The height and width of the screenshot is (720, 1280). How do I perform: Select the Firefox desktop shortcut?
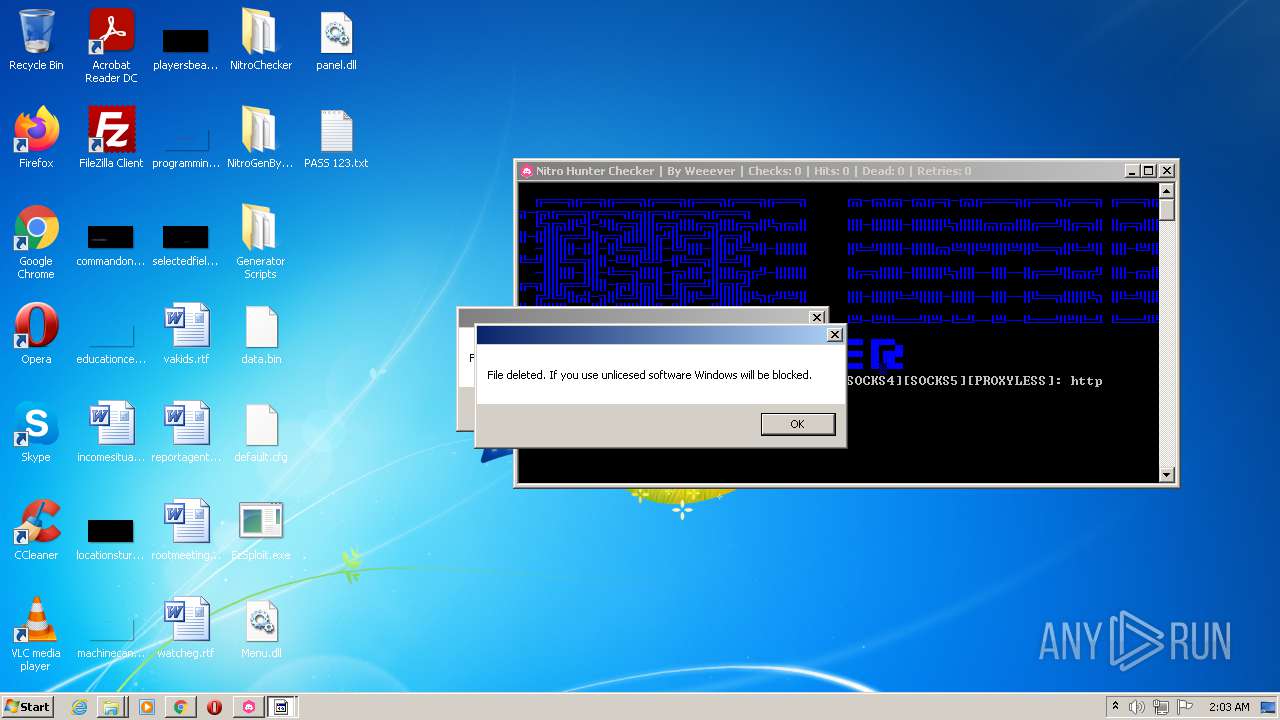[x=36, y=138]
